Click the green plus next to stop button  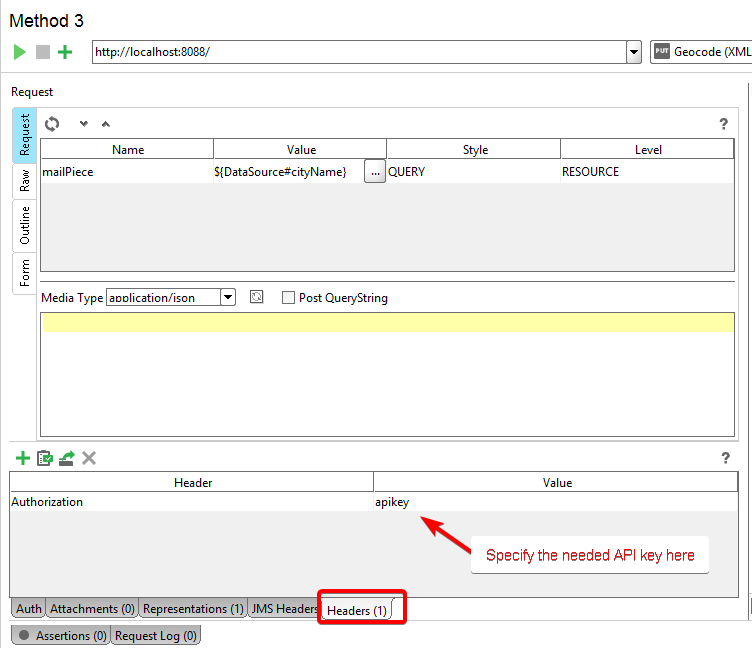[65, 52]
